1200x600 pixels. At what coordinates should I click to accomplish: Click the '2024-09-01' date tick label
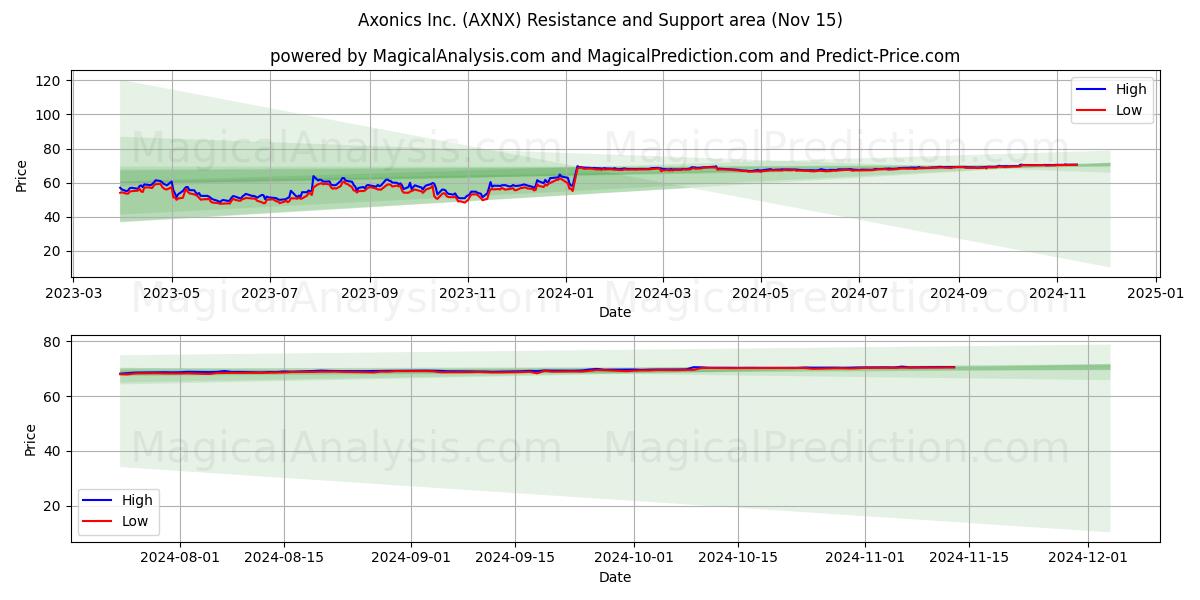coord(410,558)
